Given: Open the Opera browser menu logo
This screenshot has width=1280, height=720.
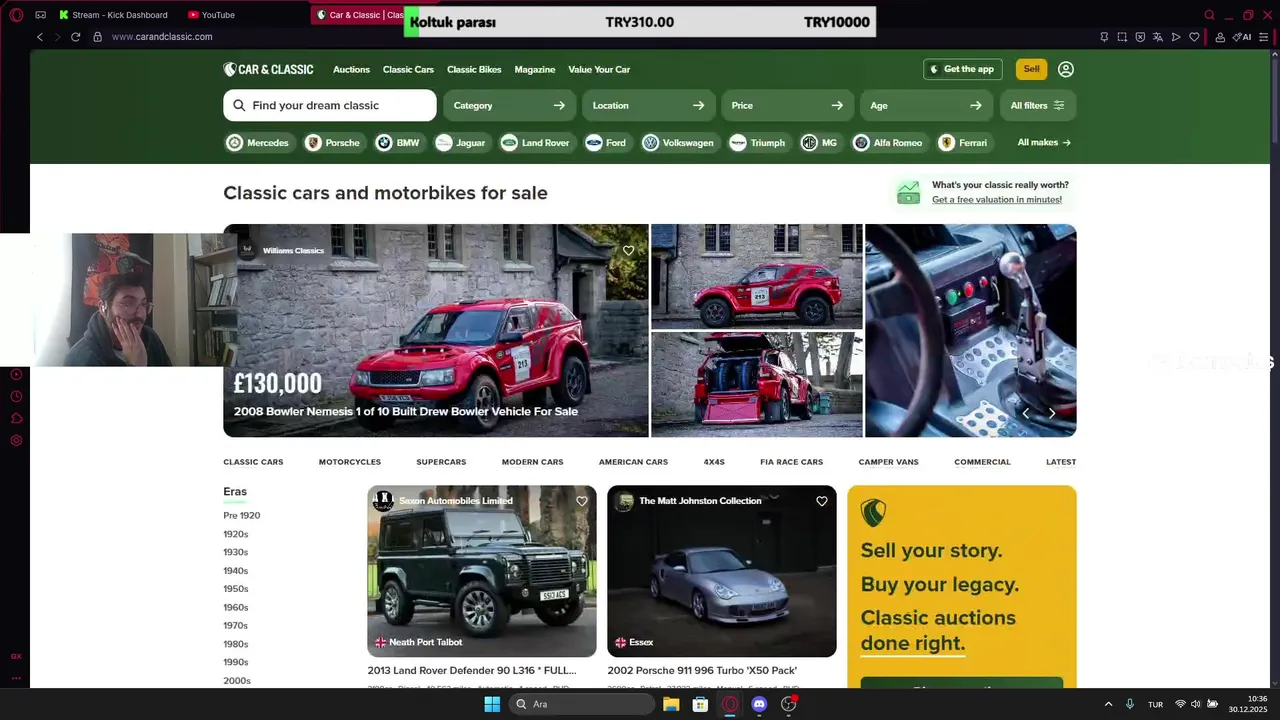Looking at the screenshot, I should 16,15.
